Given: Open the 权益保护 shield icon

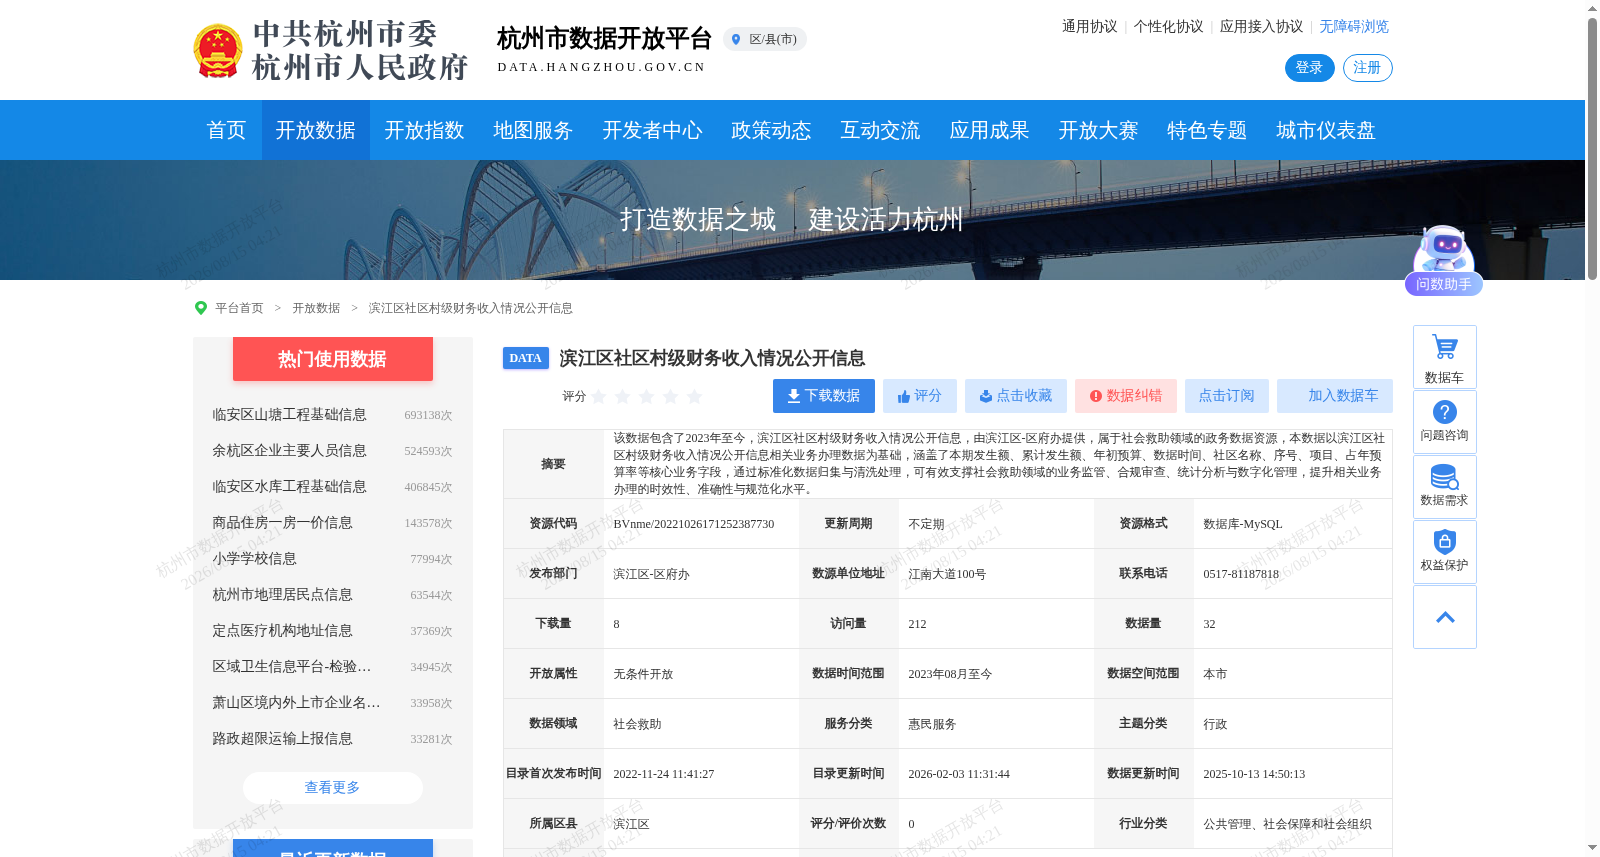Looking at the screenshot, I should click(x=1445, y=552).
